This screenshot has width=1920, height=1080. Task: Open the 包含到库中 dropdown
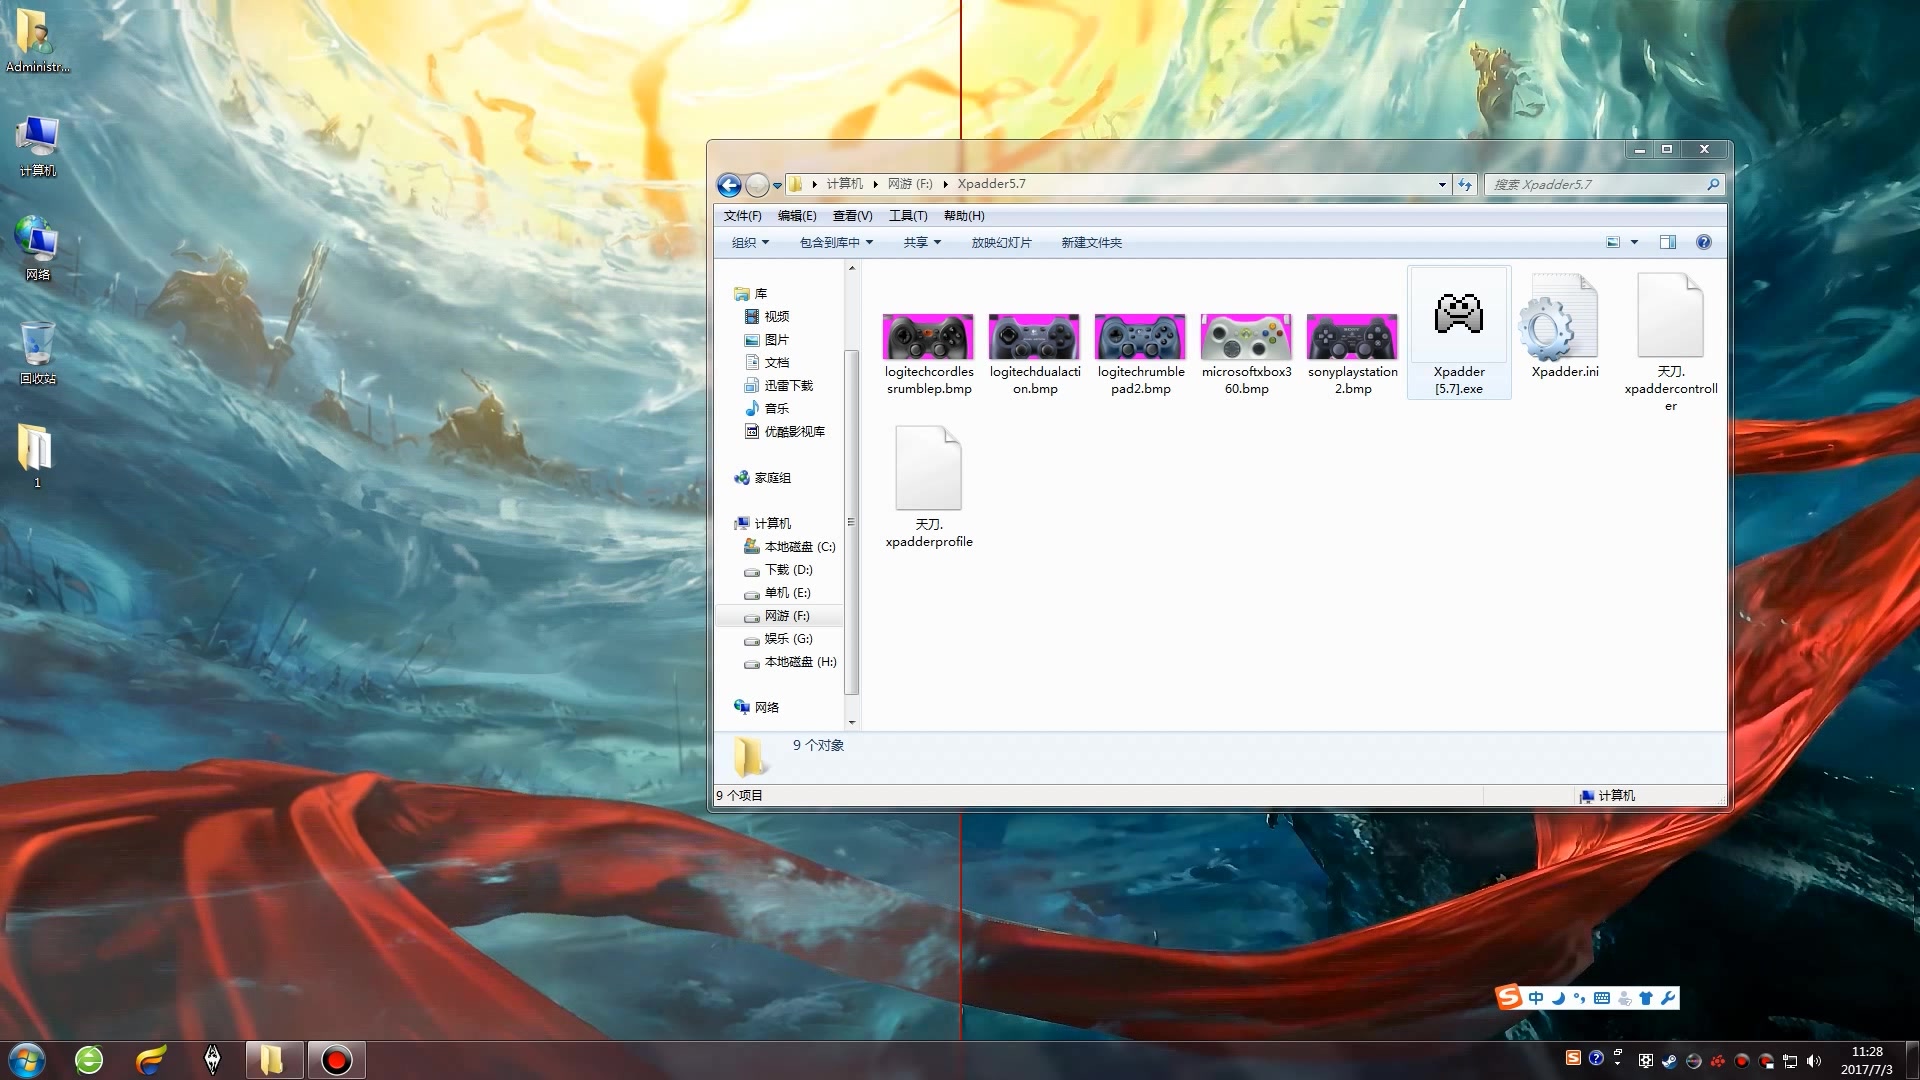pos(836,243)
